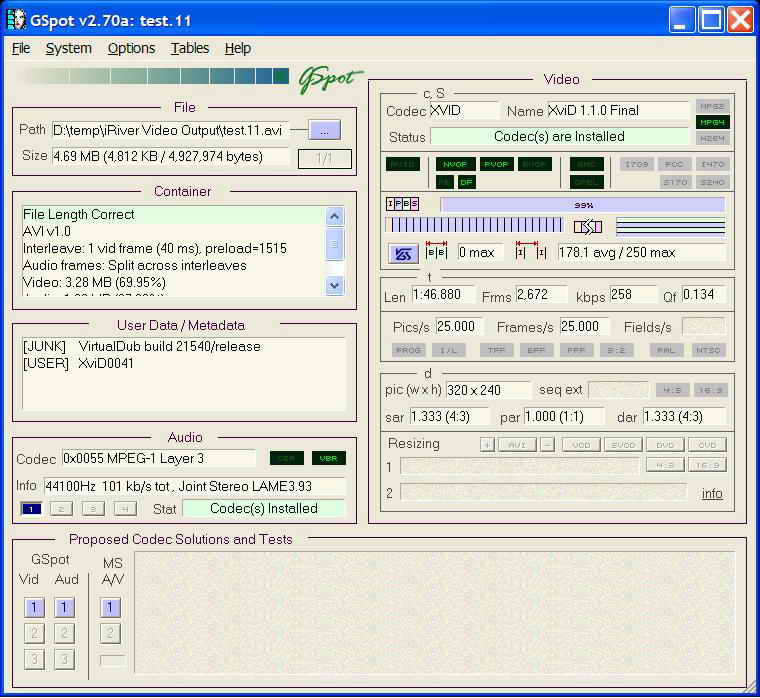Click the NVOP indicator in Video panel
This screenshot has height=698, width=760.
pos(455,164)
